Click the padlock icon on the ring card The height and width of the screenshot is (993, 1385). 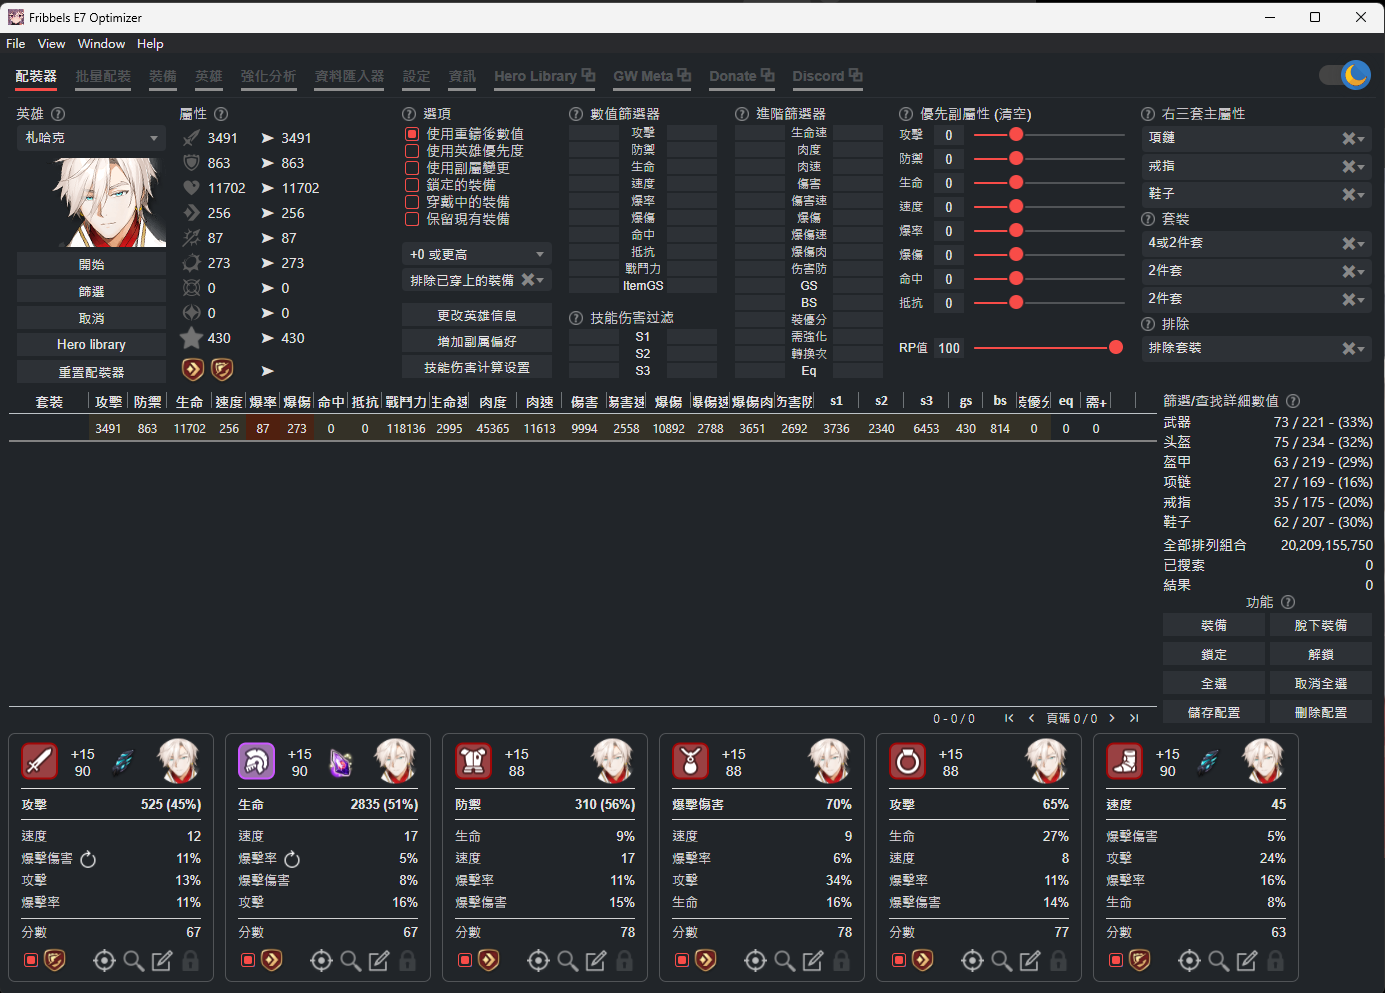click(x=1058, y=961)
